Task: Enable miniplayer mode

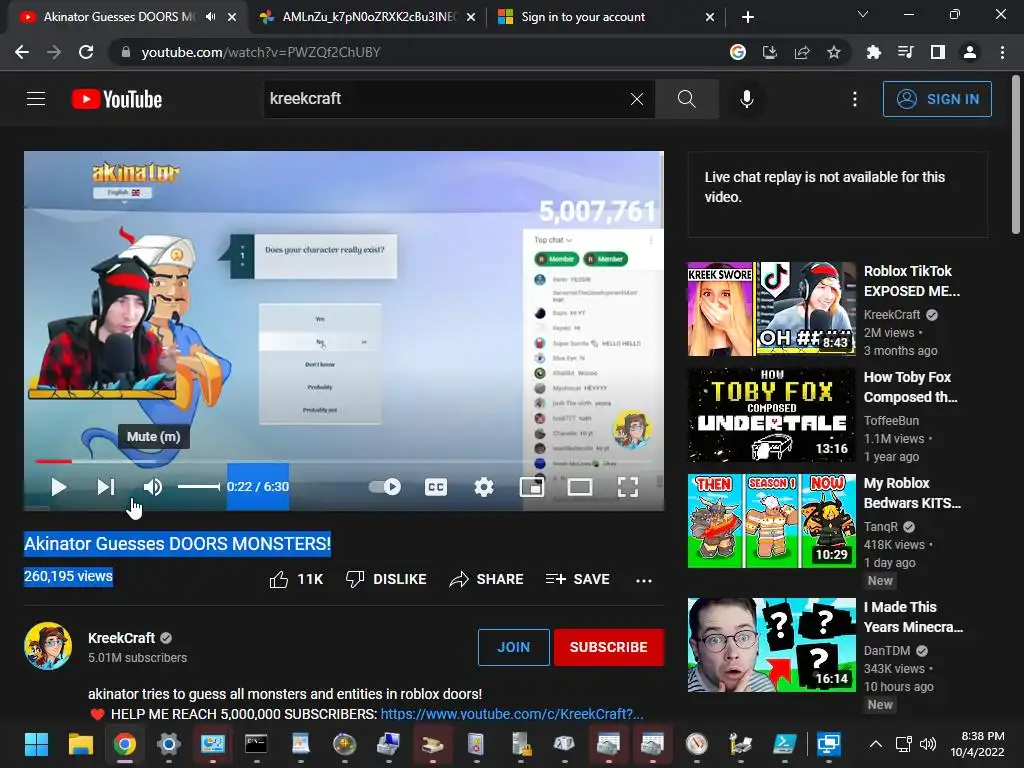Action: click(532, 487)
